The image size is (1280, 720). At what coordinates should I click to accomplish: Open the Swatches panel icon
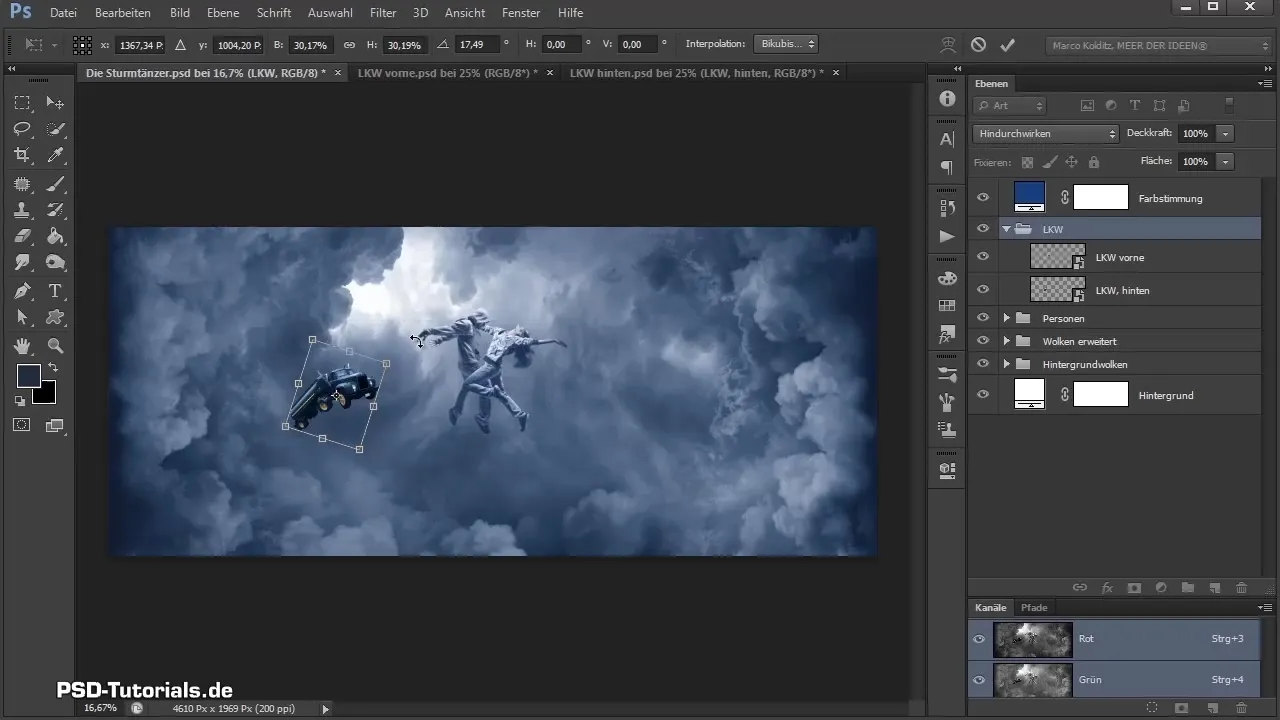(x=947, y=306)
